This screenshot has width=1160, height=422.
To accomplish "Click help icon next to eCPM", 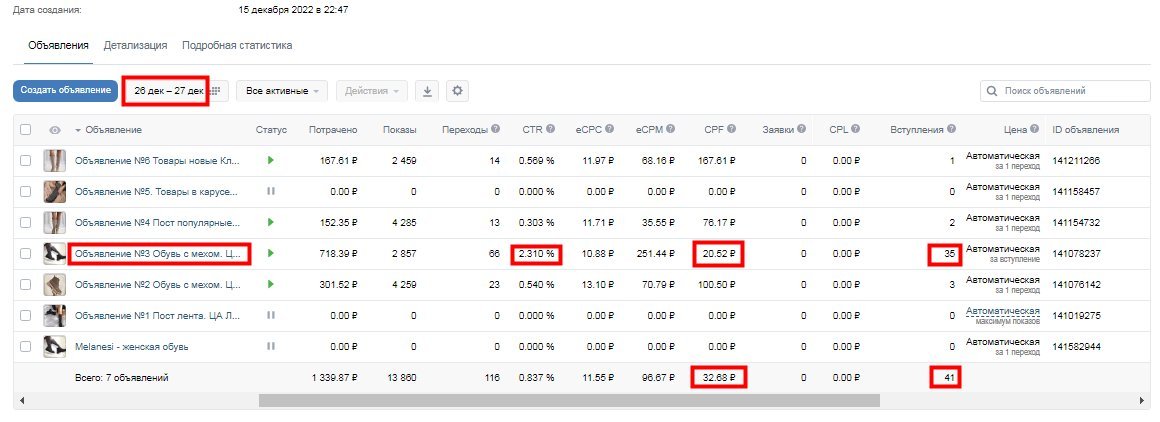I will pyautogui.click(x=670, y=129).
